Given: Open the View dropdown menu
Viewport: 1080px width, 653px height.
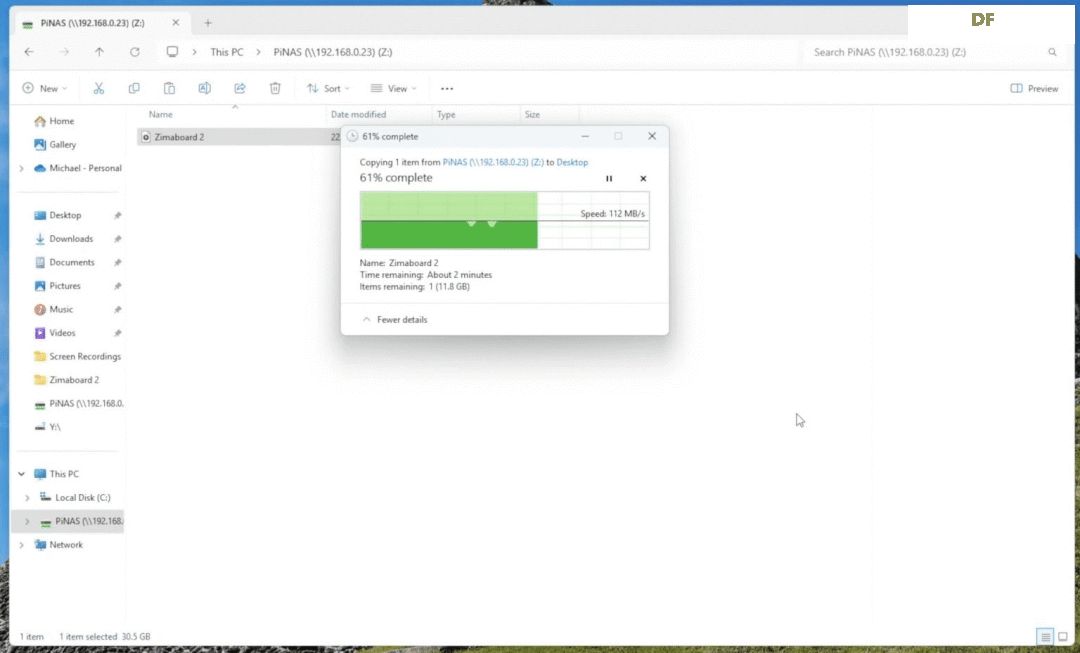Looking at the screenshot, I should point(393,88).
